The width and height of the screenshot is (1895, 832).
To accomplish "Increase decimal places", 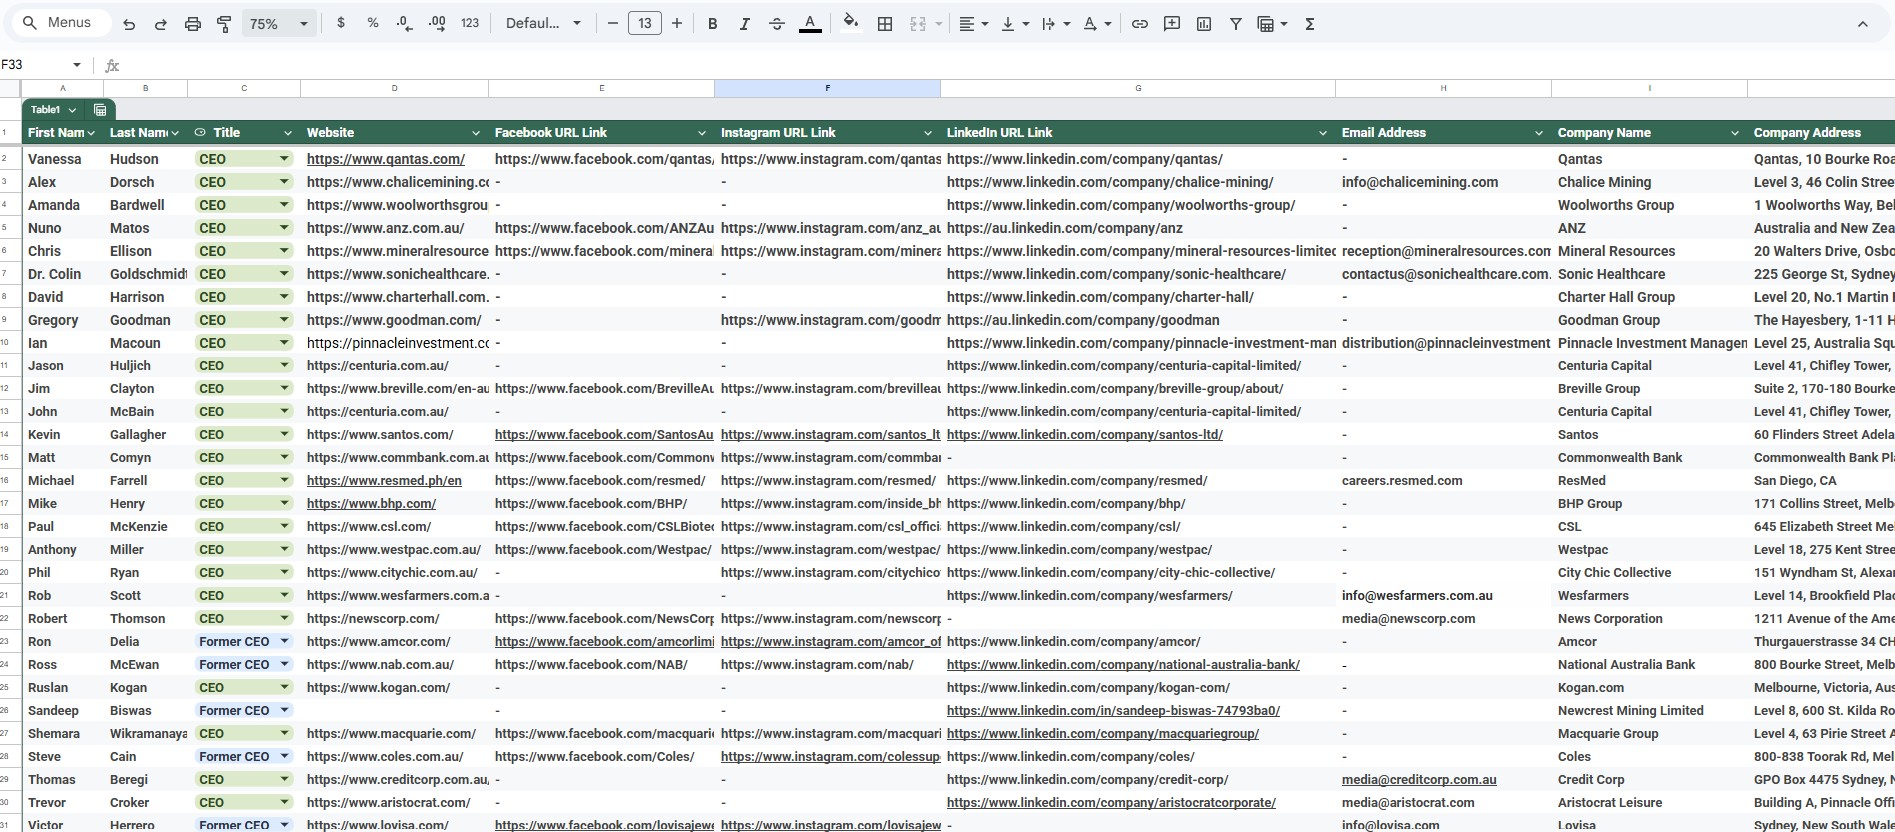I will pos(437,23).
